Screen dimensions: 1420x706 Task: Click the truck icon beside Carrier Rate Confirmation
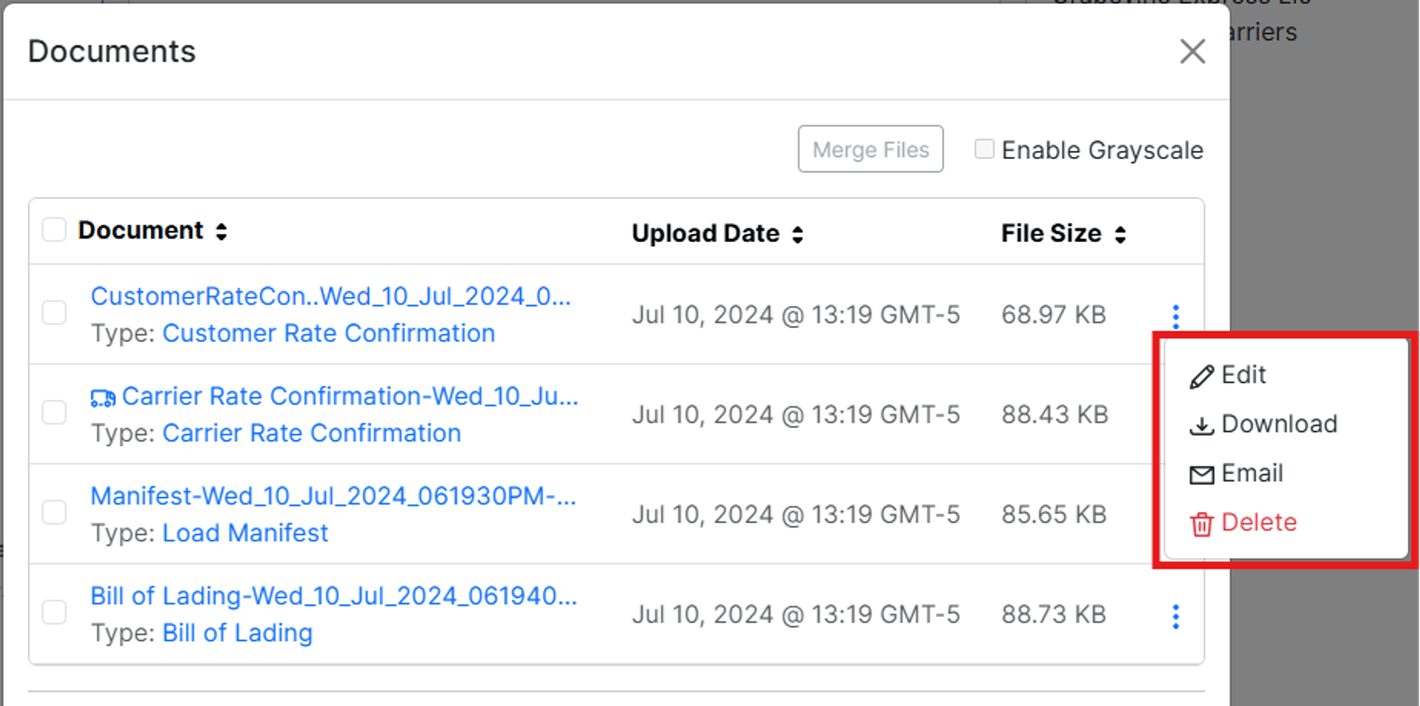pos(102,398)
